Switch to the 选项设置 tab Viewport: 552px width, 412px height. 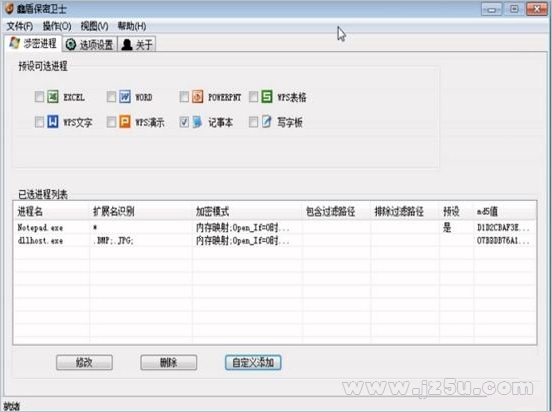coord(90,44)
